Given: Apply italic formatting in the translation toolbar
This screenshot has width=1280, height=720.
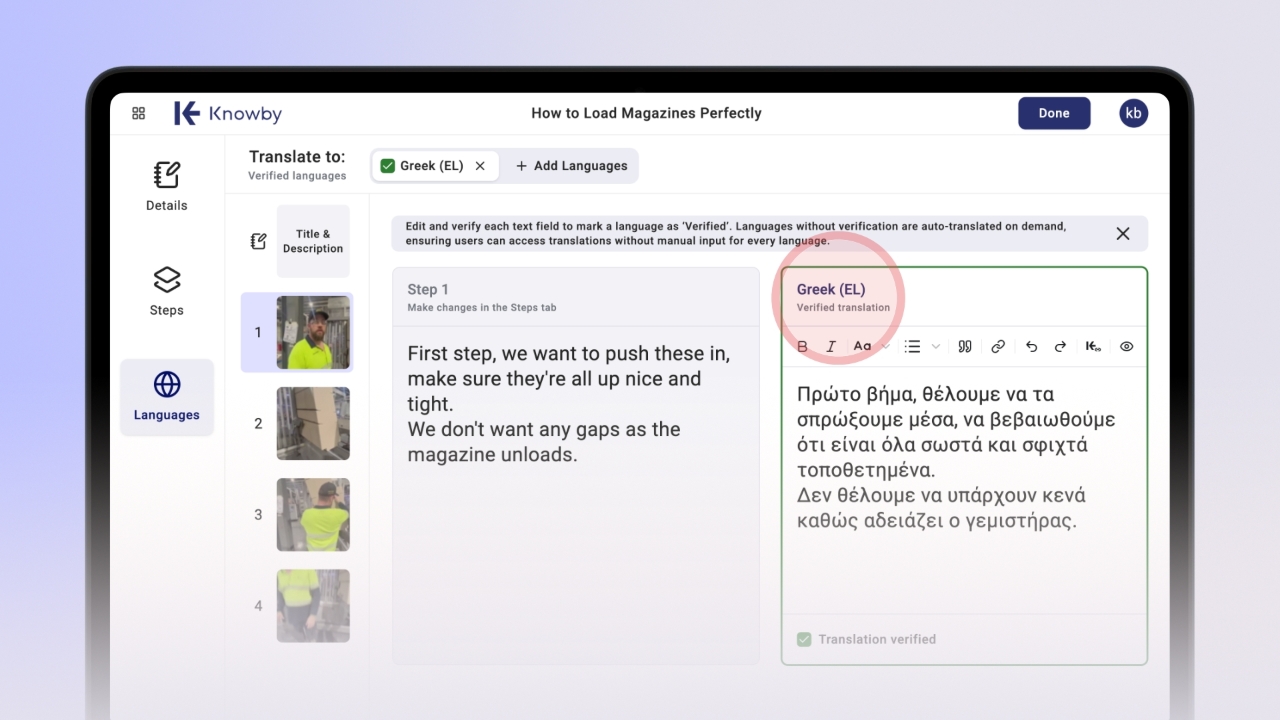Looking at the screenshot, I should tap(831, 347).
